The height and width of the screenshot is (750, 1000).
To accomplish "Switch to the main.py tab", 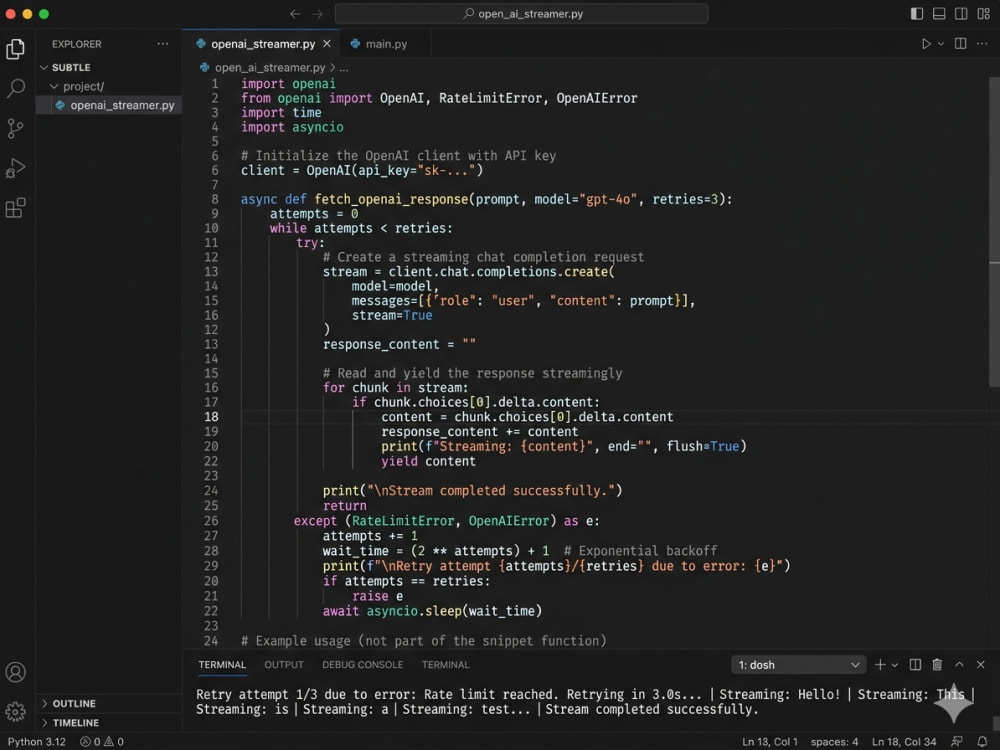I will click(x=386, y=44).
